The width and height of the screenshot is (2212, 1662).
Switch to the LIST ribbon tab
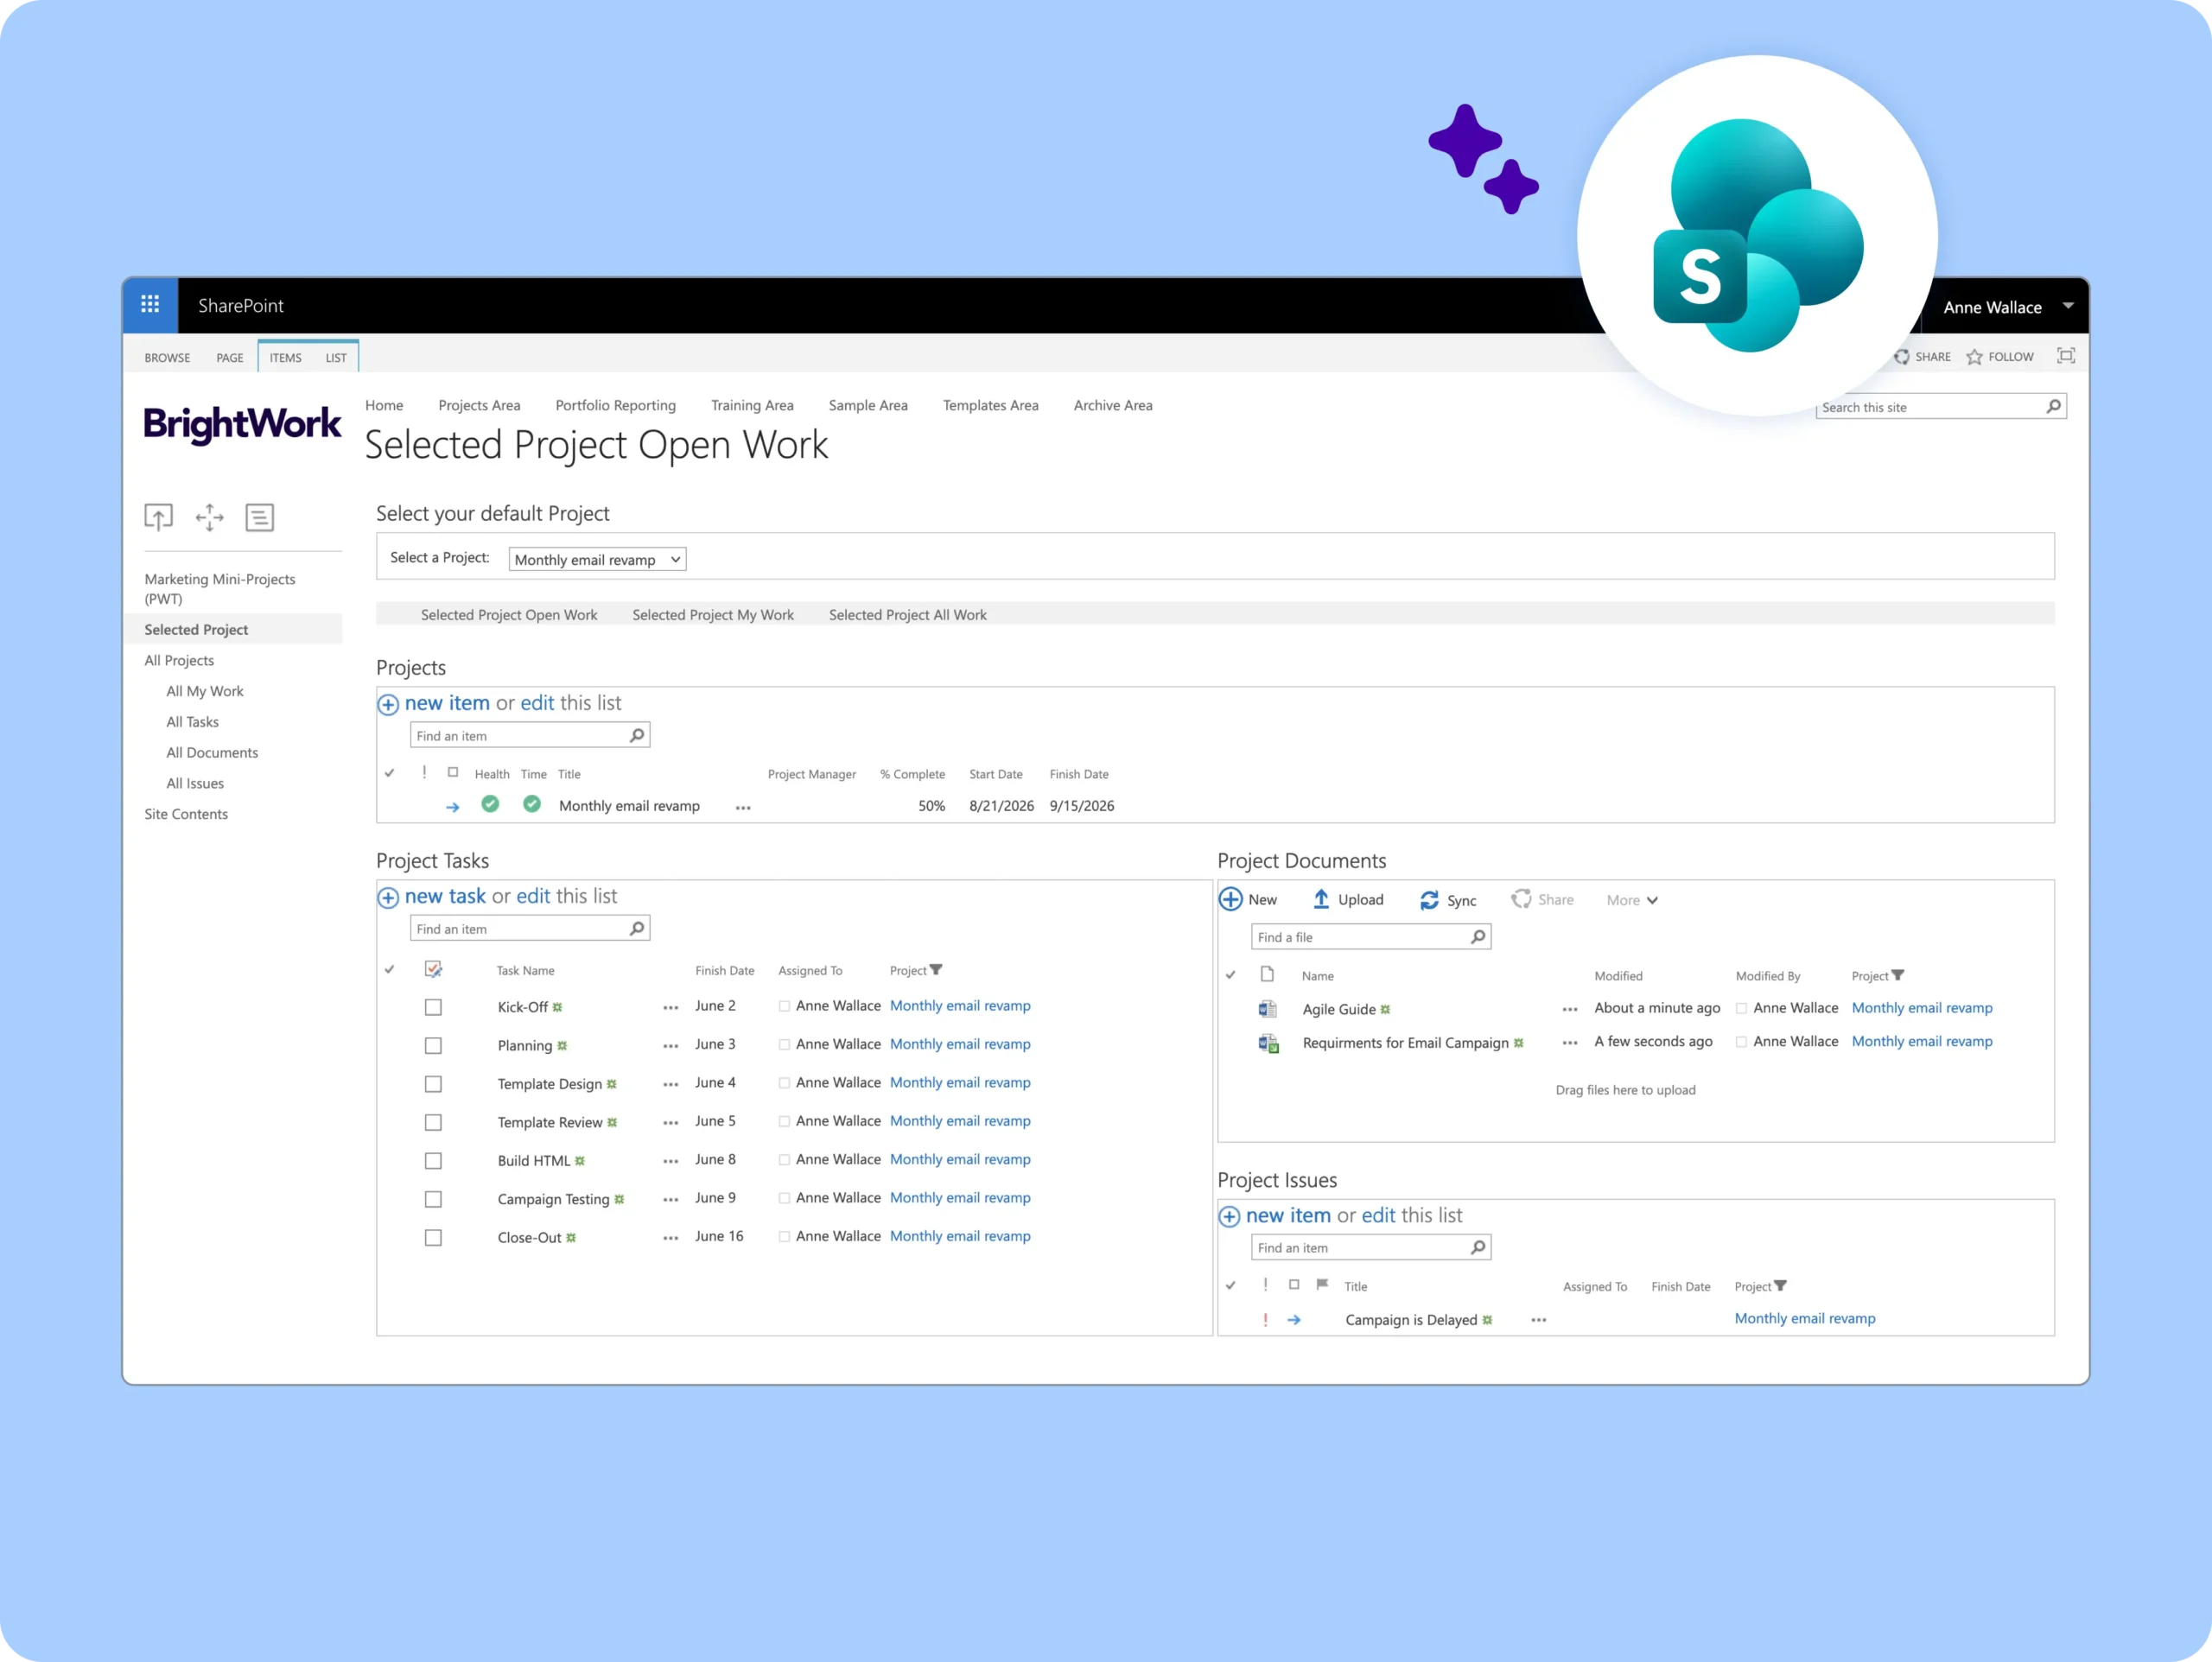tap(336, 358)
